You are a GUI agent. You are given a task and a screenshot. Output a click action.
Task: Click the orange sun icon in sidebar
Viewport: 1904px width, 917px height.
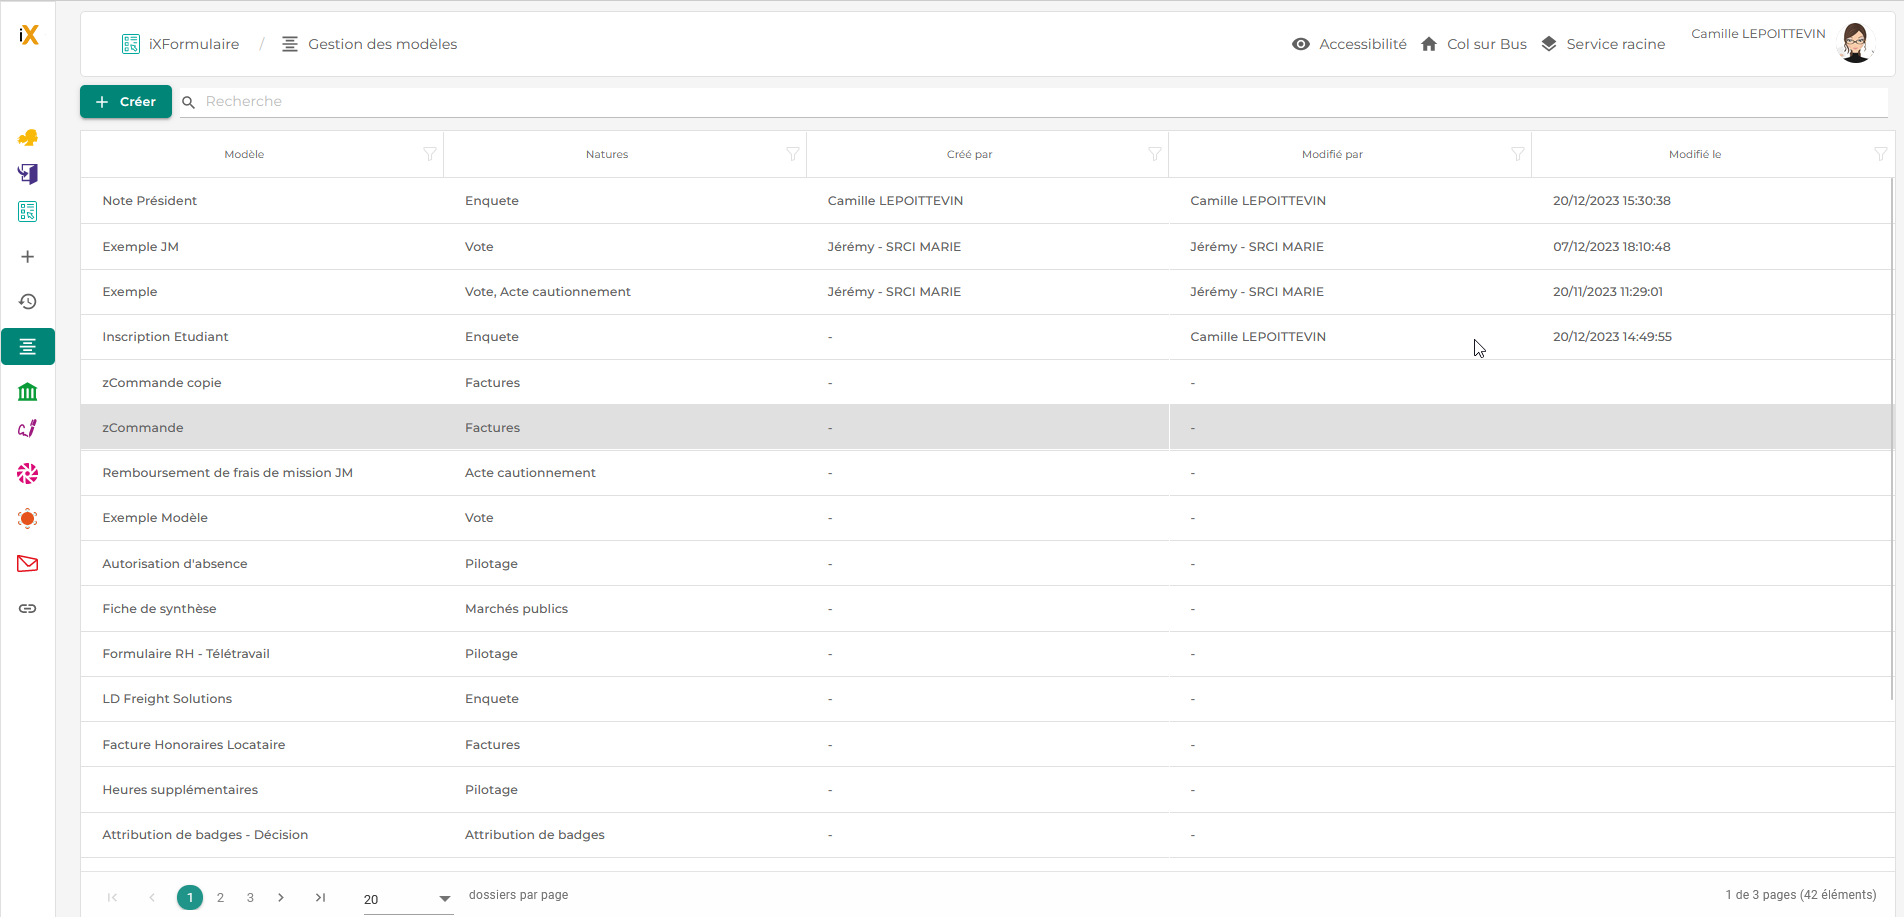(x=28, y=519)
